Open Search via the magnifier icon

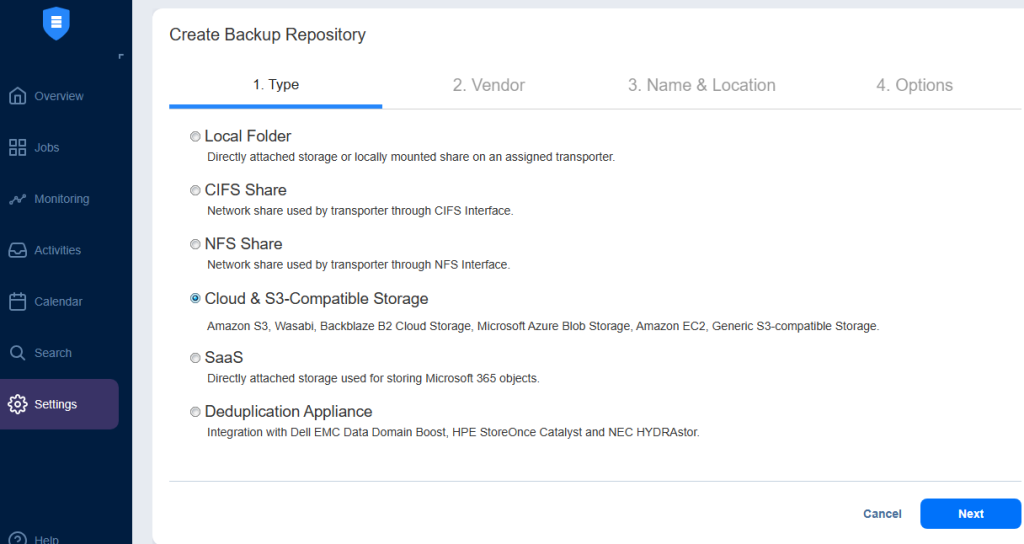[18, 353]
